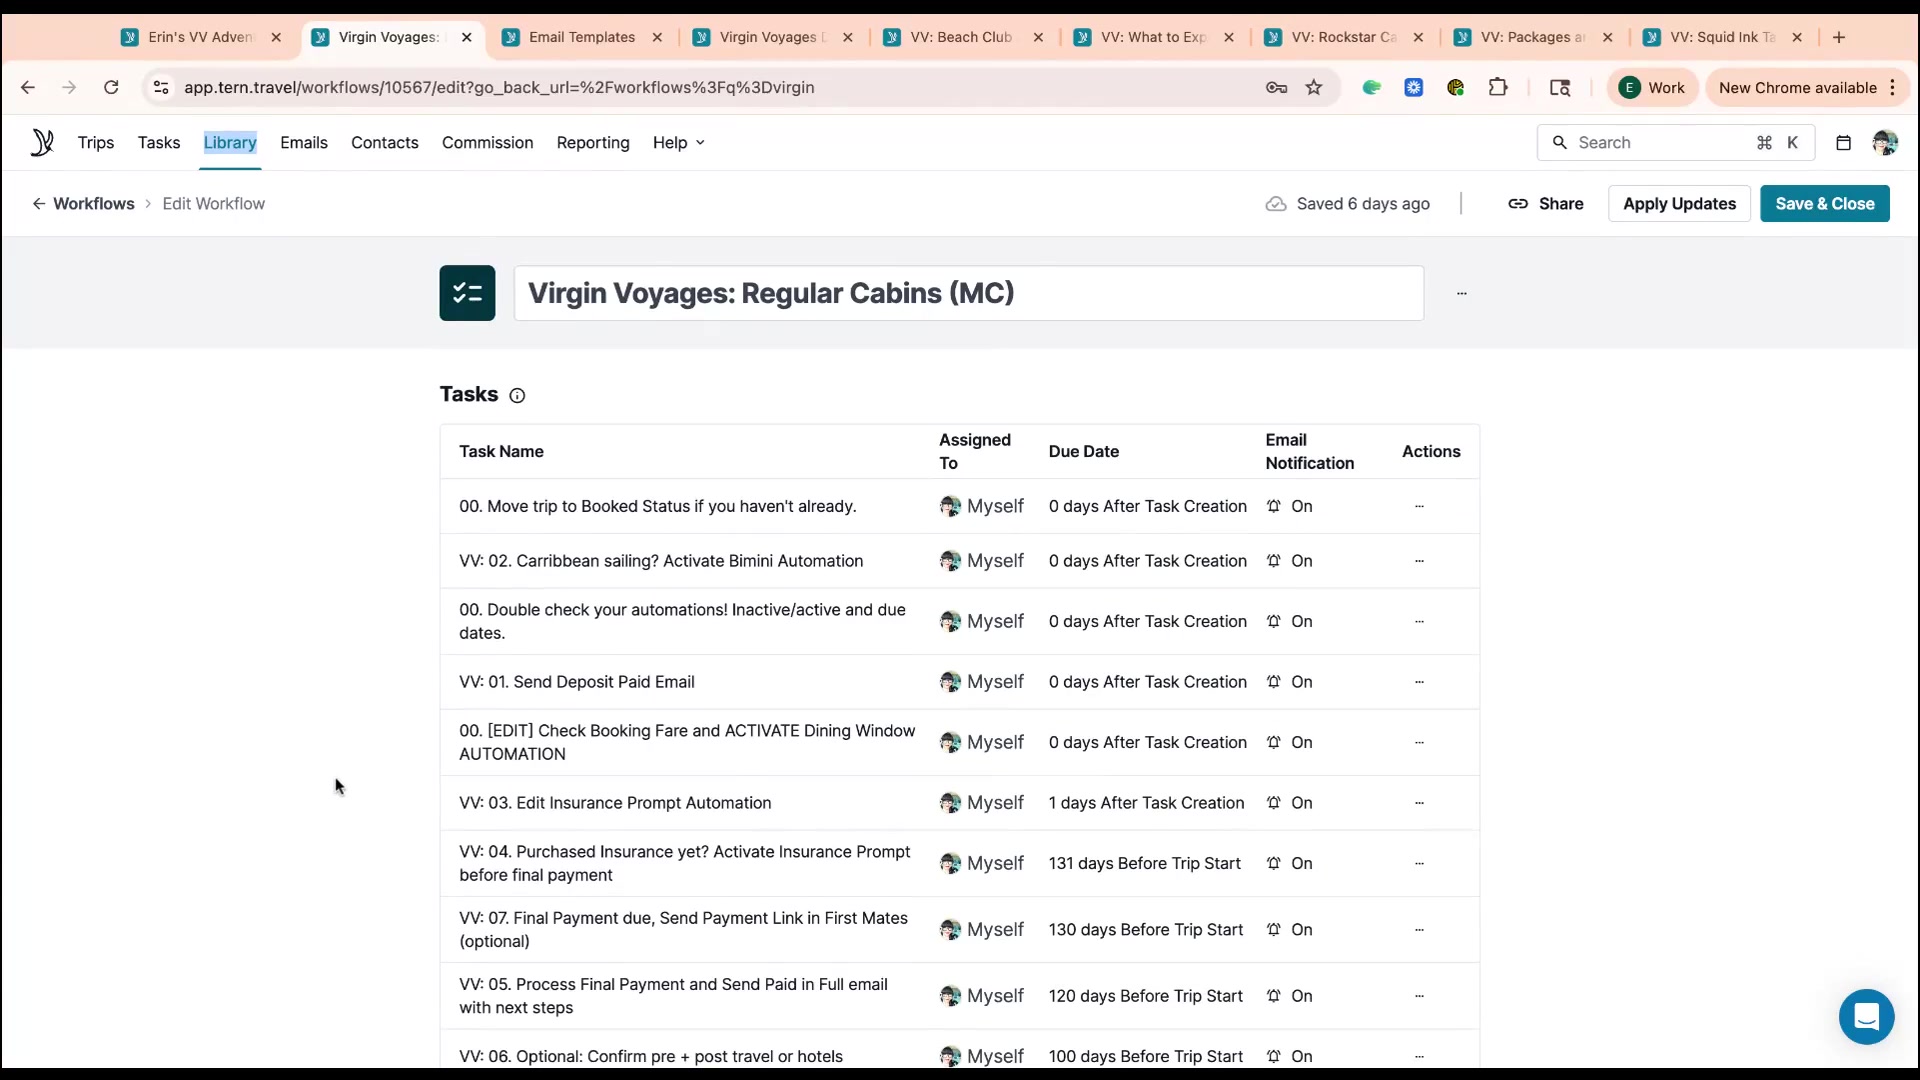Open the Commission navigation item

click(488, 143)
